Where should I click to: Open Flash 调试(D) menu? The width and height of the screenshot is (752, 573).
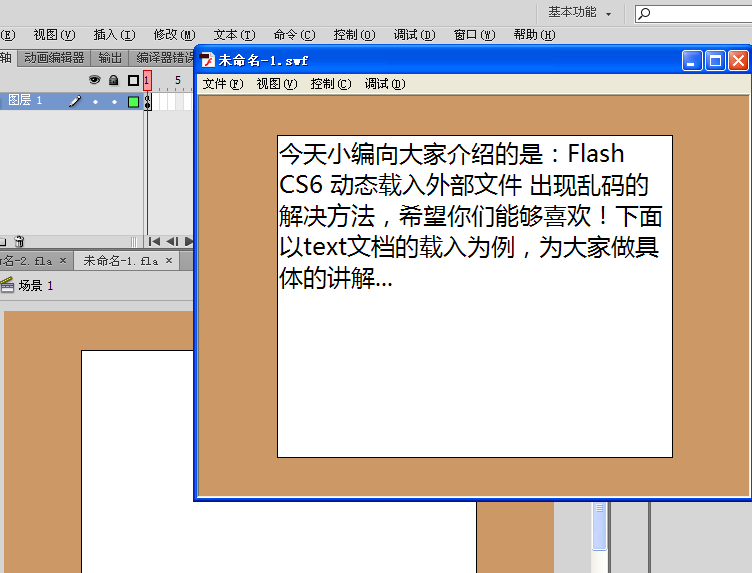[x=414, y=35]
